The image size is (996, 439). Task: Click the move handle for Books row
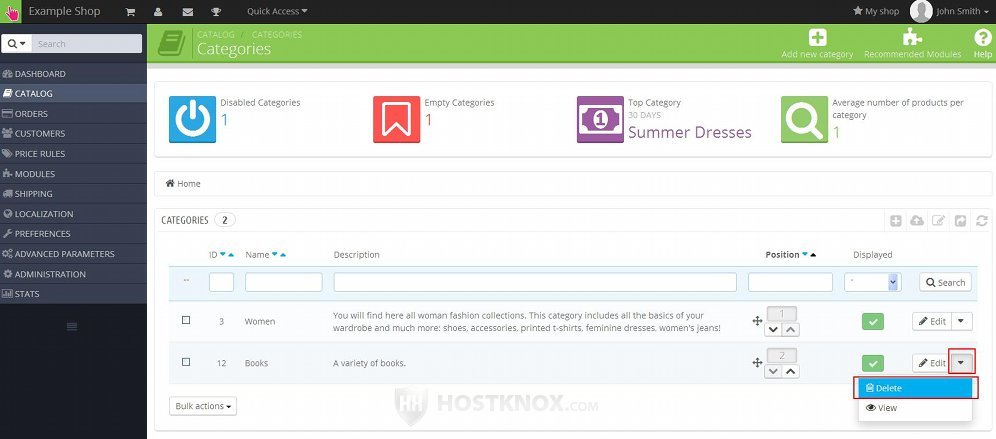click(757, 363)
